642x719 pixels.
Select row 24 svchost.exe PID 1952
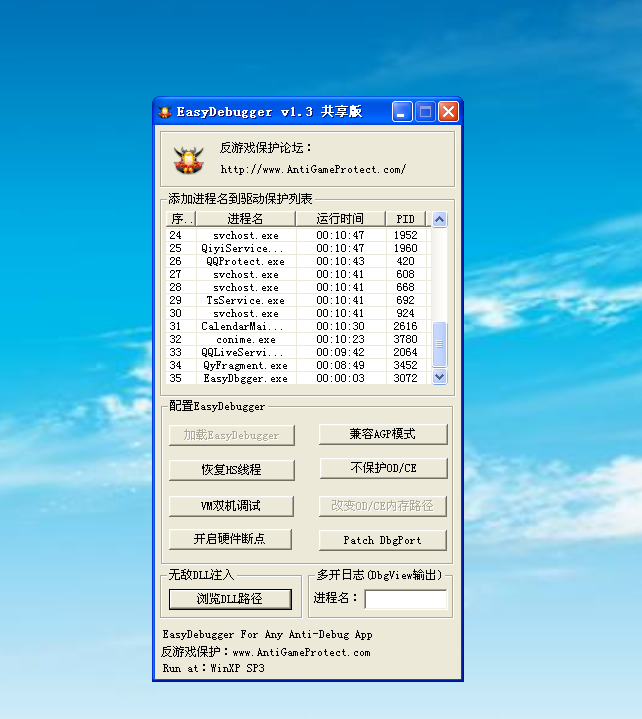click(x=298, y=235)
